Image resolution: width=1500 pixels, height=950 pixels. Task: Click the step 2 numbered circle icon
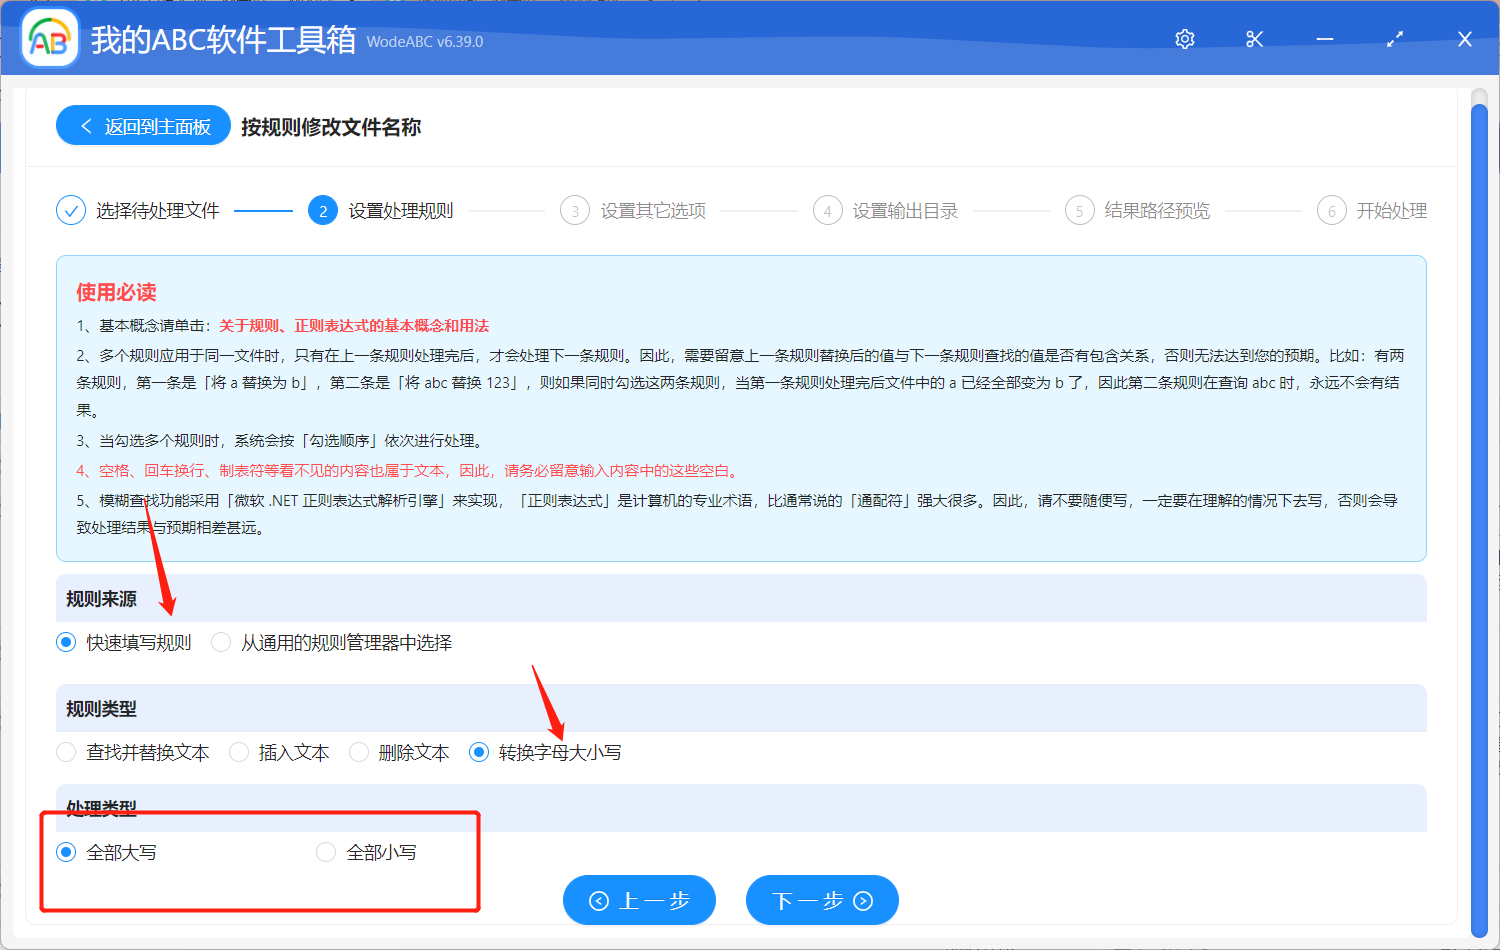323,211
